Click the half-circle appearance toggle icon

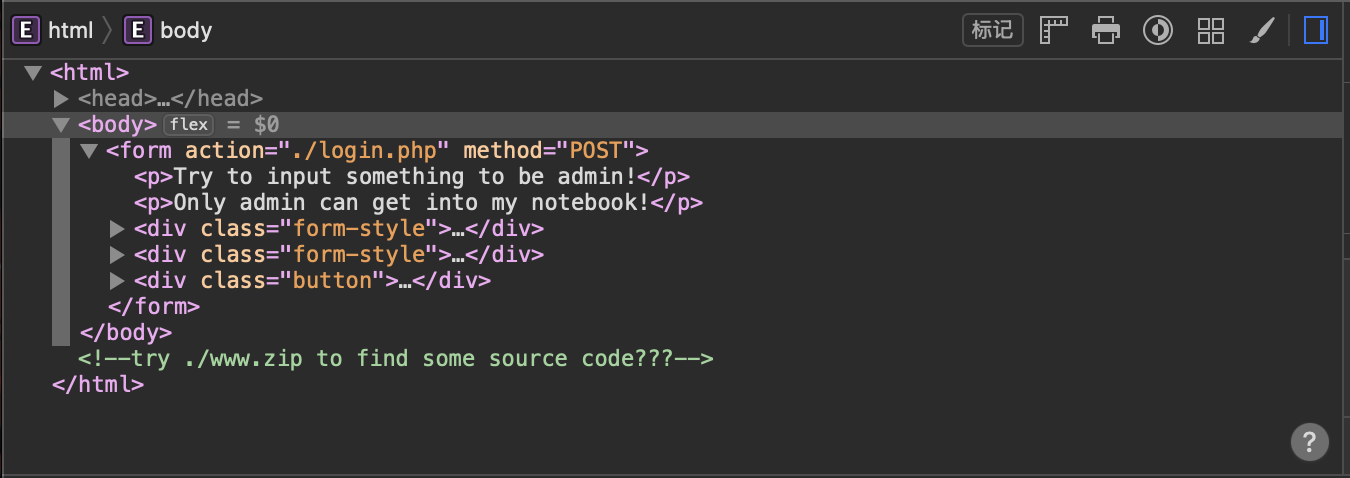(x=1158, y=30)
